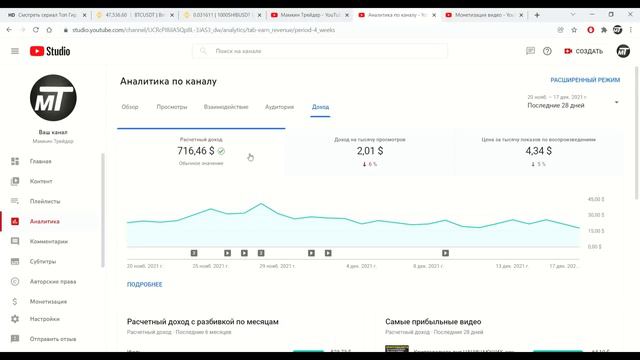Click the video marker near 8 дек.
Screen dimensions: 640x360
coord(445,253)
